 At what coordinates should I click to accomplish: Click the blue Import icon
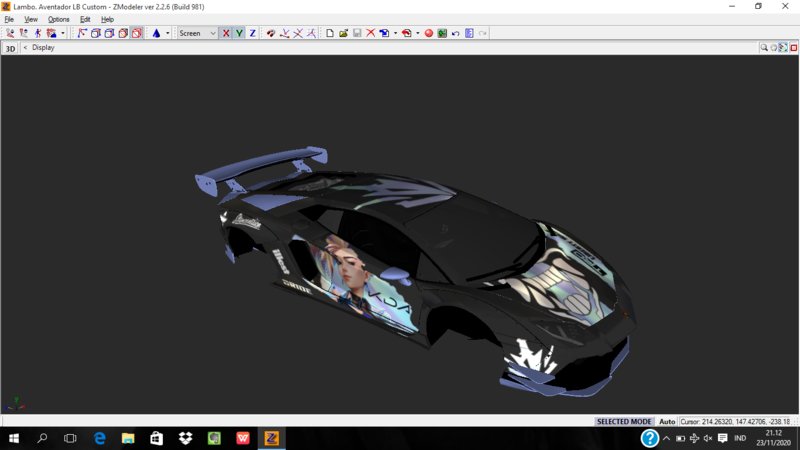[384, 33]
